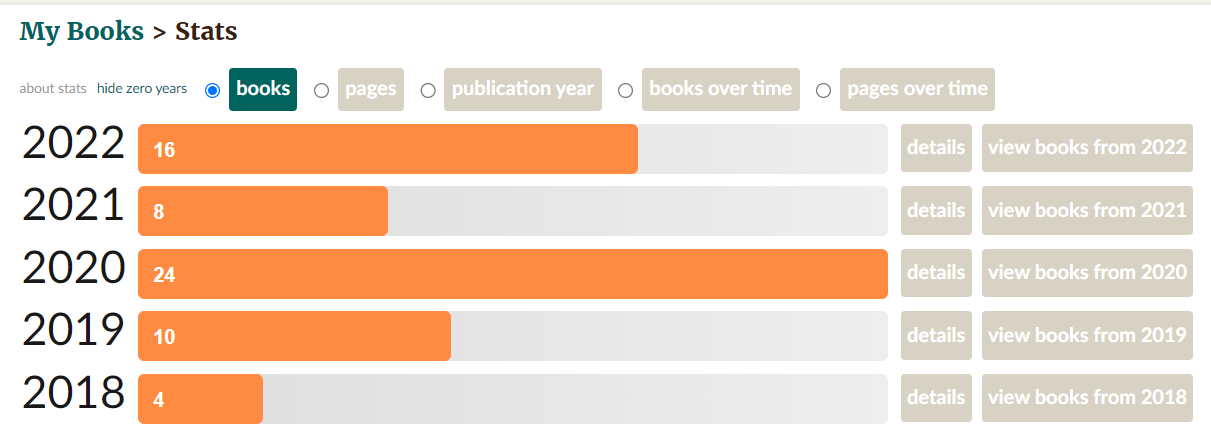Select the publication year radio button

click(428, 90)
